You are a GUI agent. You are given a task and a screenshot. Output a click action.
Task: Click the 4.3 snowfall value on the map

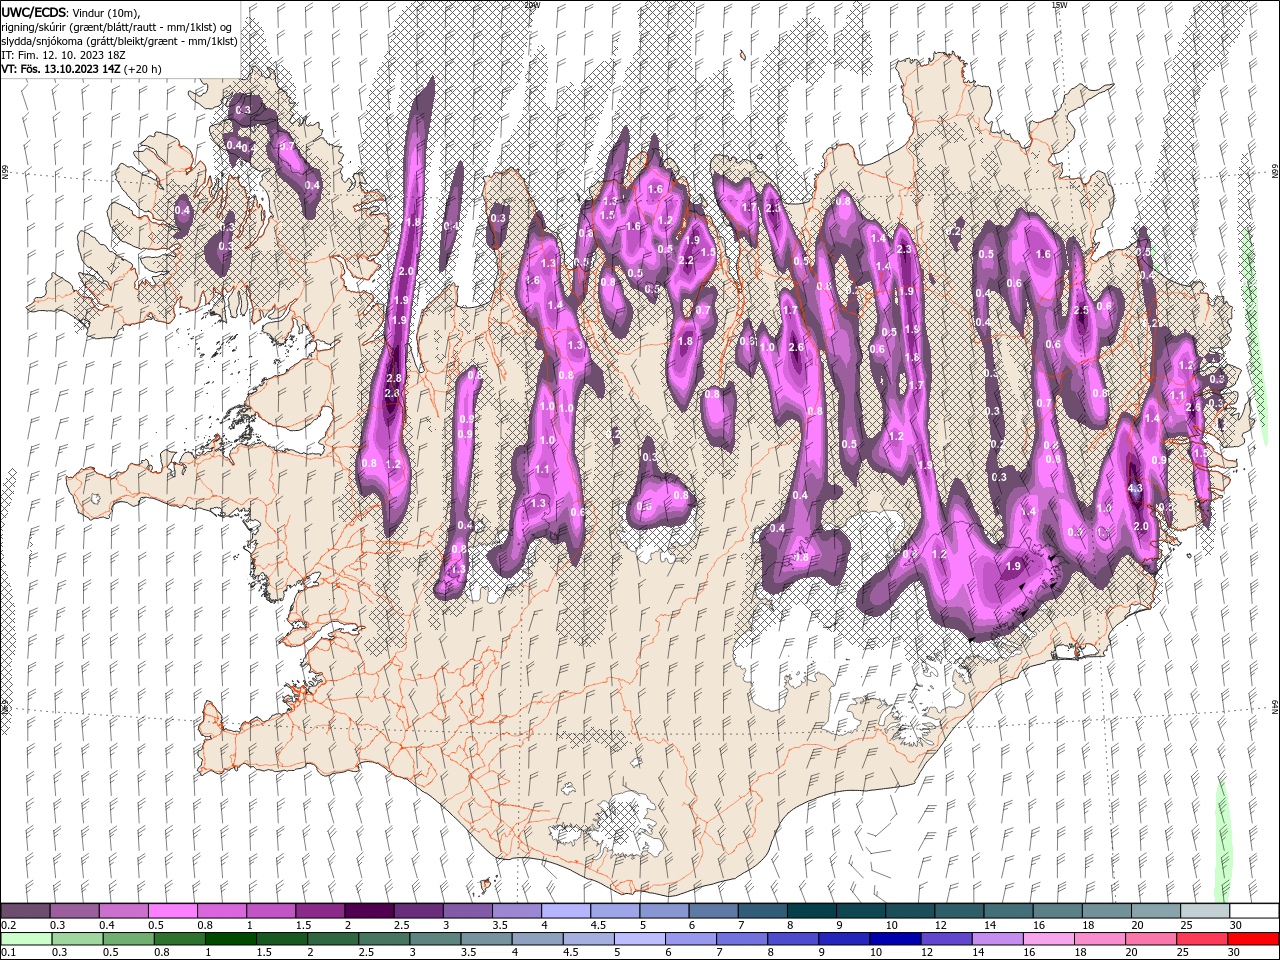coord(1135,489)
